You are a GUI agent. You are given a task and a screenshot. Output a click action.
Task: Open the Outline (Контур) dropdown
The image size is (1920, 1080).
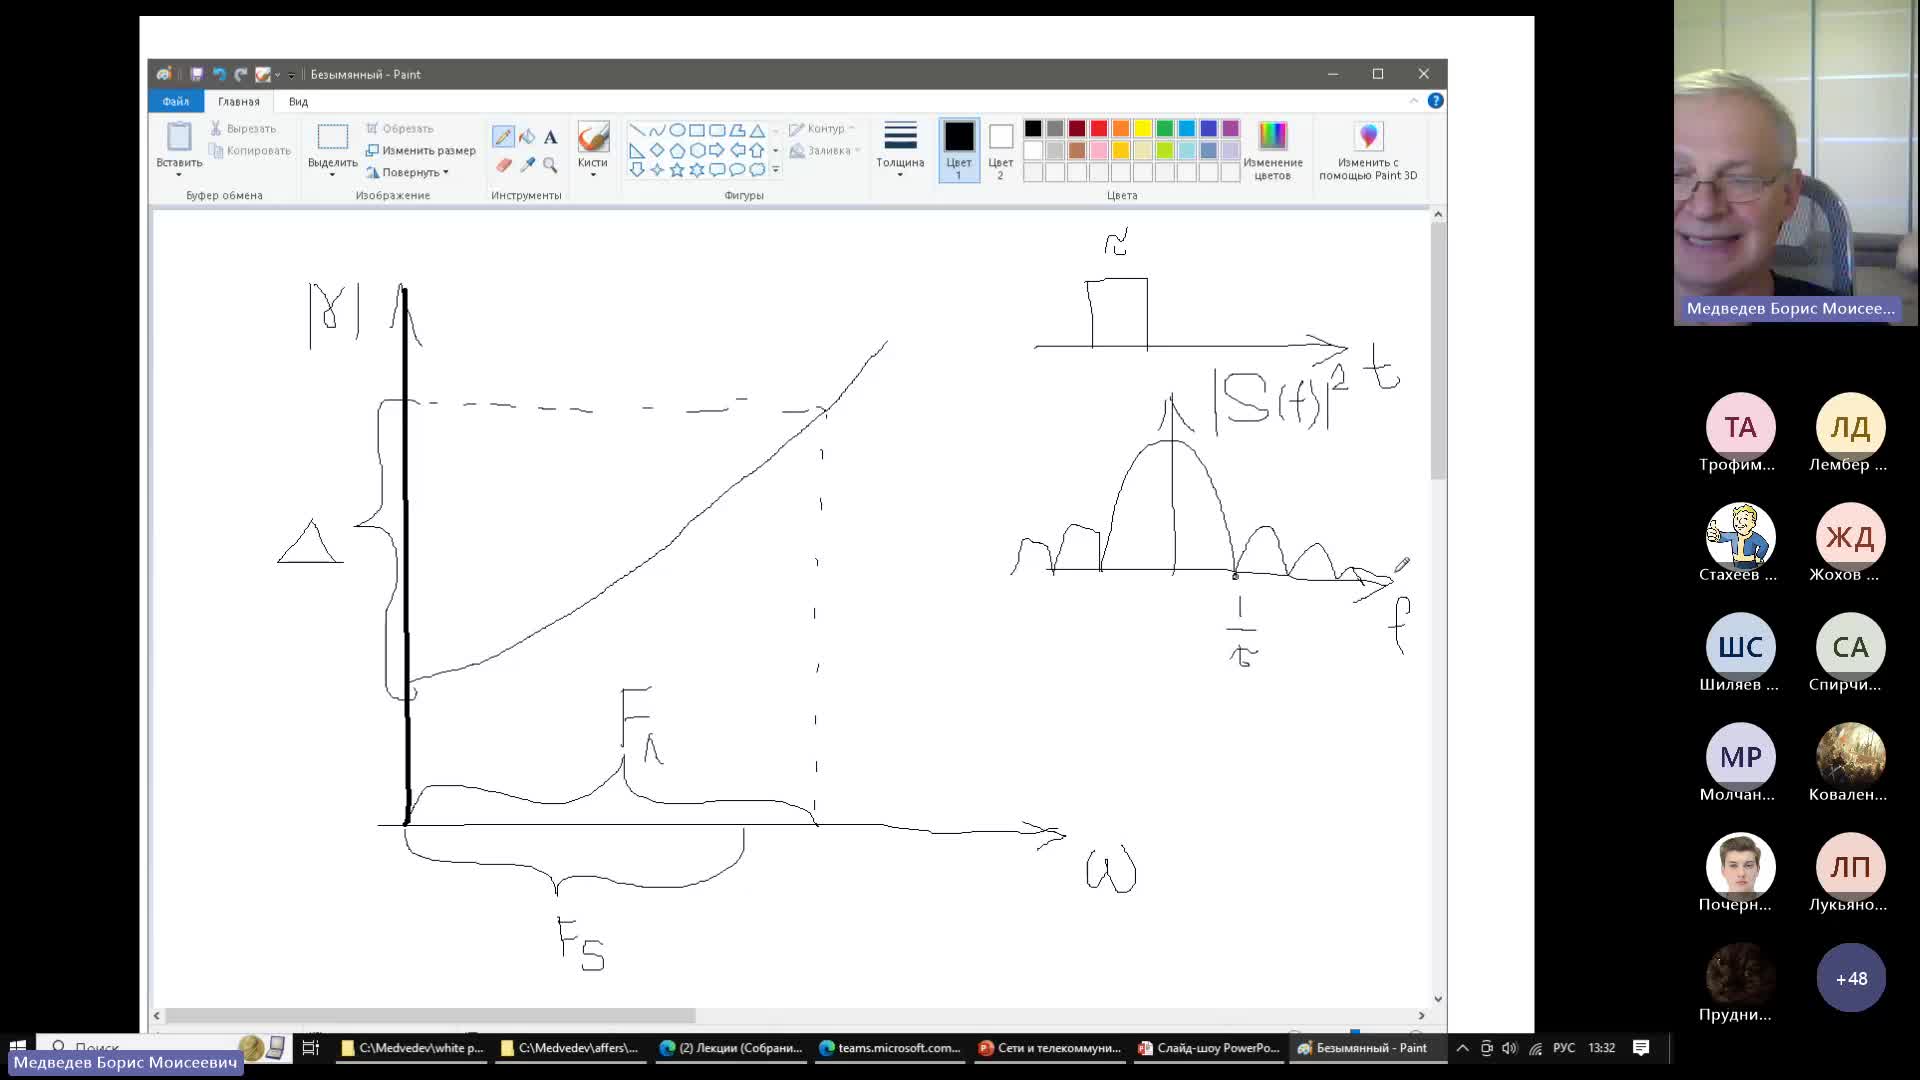[x=822, y=129]
